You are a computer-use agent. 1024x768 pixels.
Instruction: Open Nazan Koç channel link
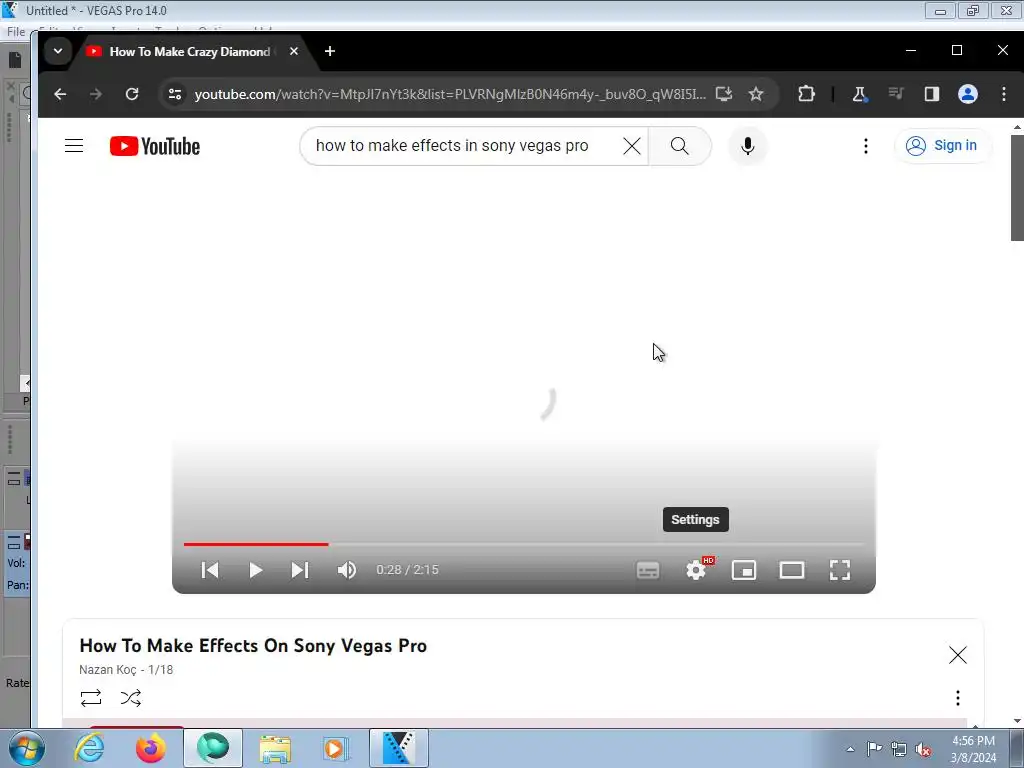pyautogui.click(x=108, y=669)
